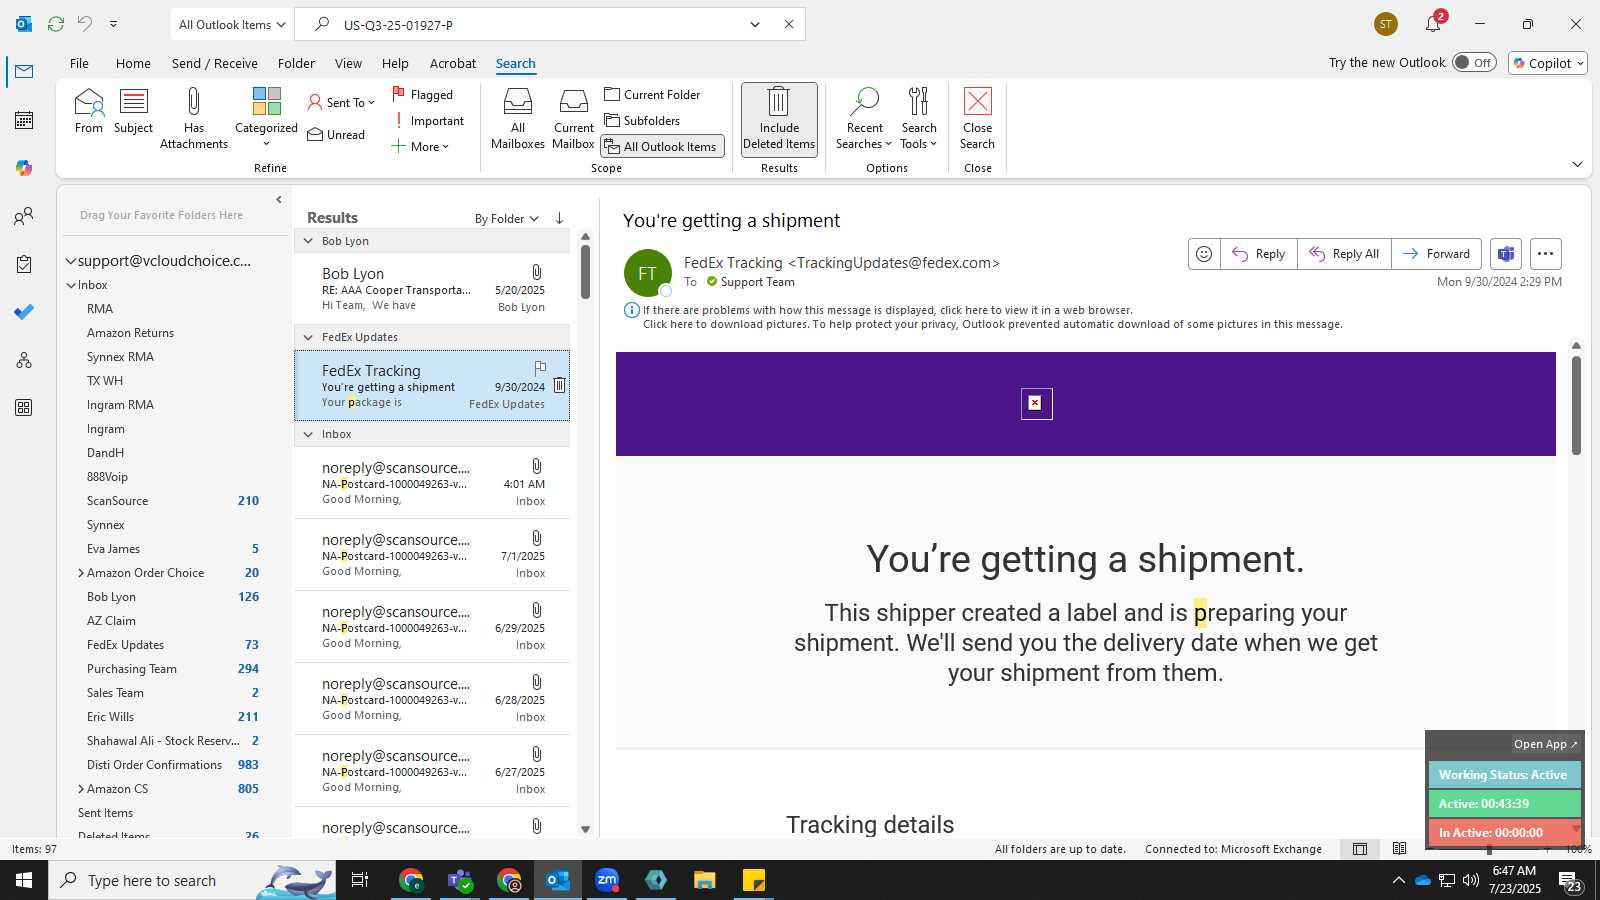This screenshot has height=900, width=1600.
Task: Switch to the View tab
Action: [348, 63]
